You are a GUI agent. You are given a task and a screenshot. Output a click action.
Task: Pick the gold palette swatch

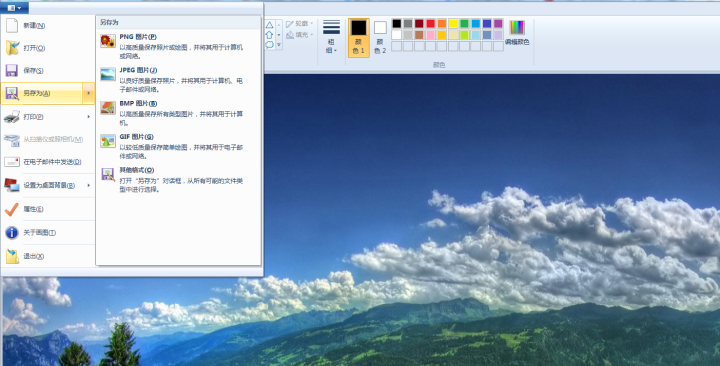(442, 35)
